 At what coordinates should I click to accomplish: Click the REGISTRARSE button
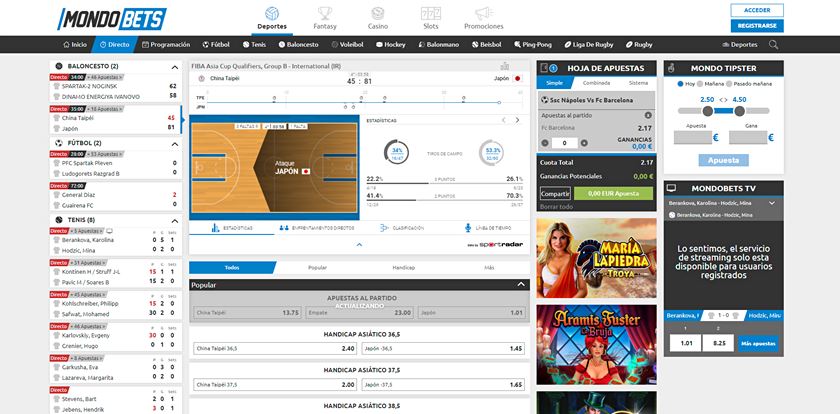757,26
